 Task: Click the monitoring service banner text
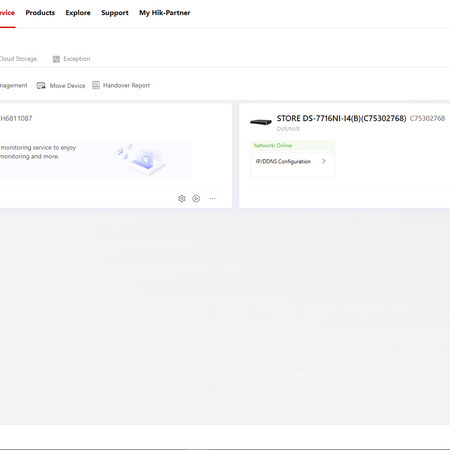click(x=38, y=152)
